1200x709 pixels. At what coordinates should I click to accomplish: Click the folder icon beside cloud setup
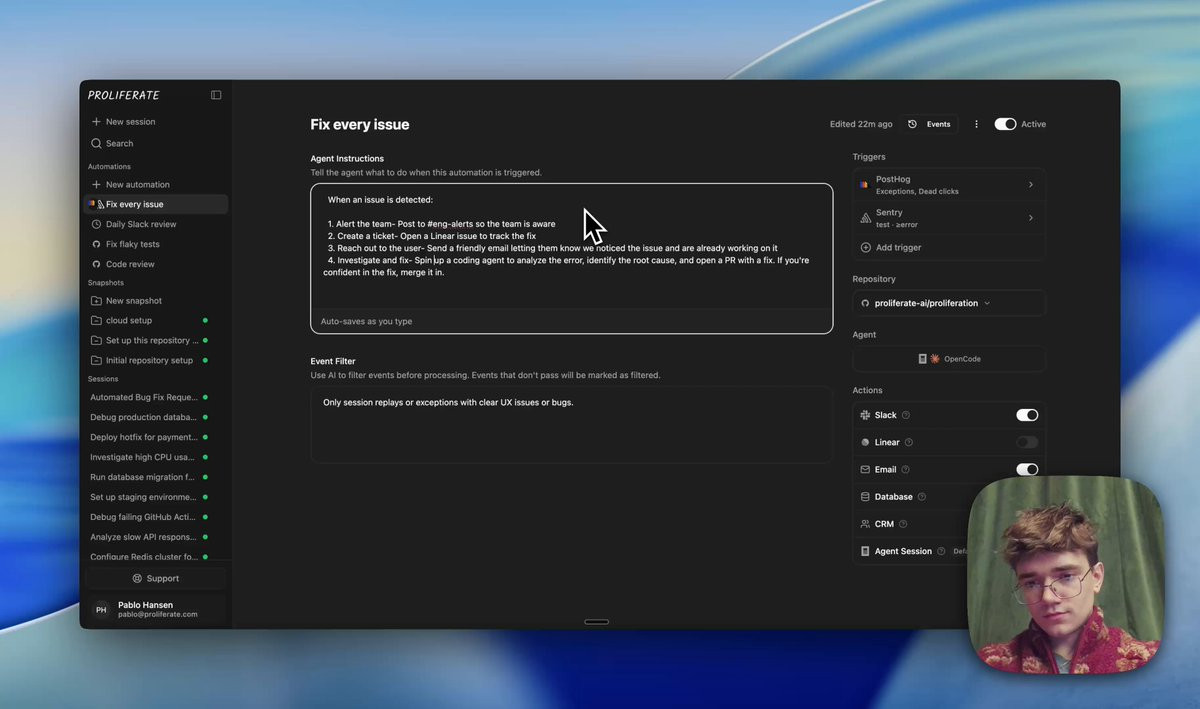coord(96,321)
